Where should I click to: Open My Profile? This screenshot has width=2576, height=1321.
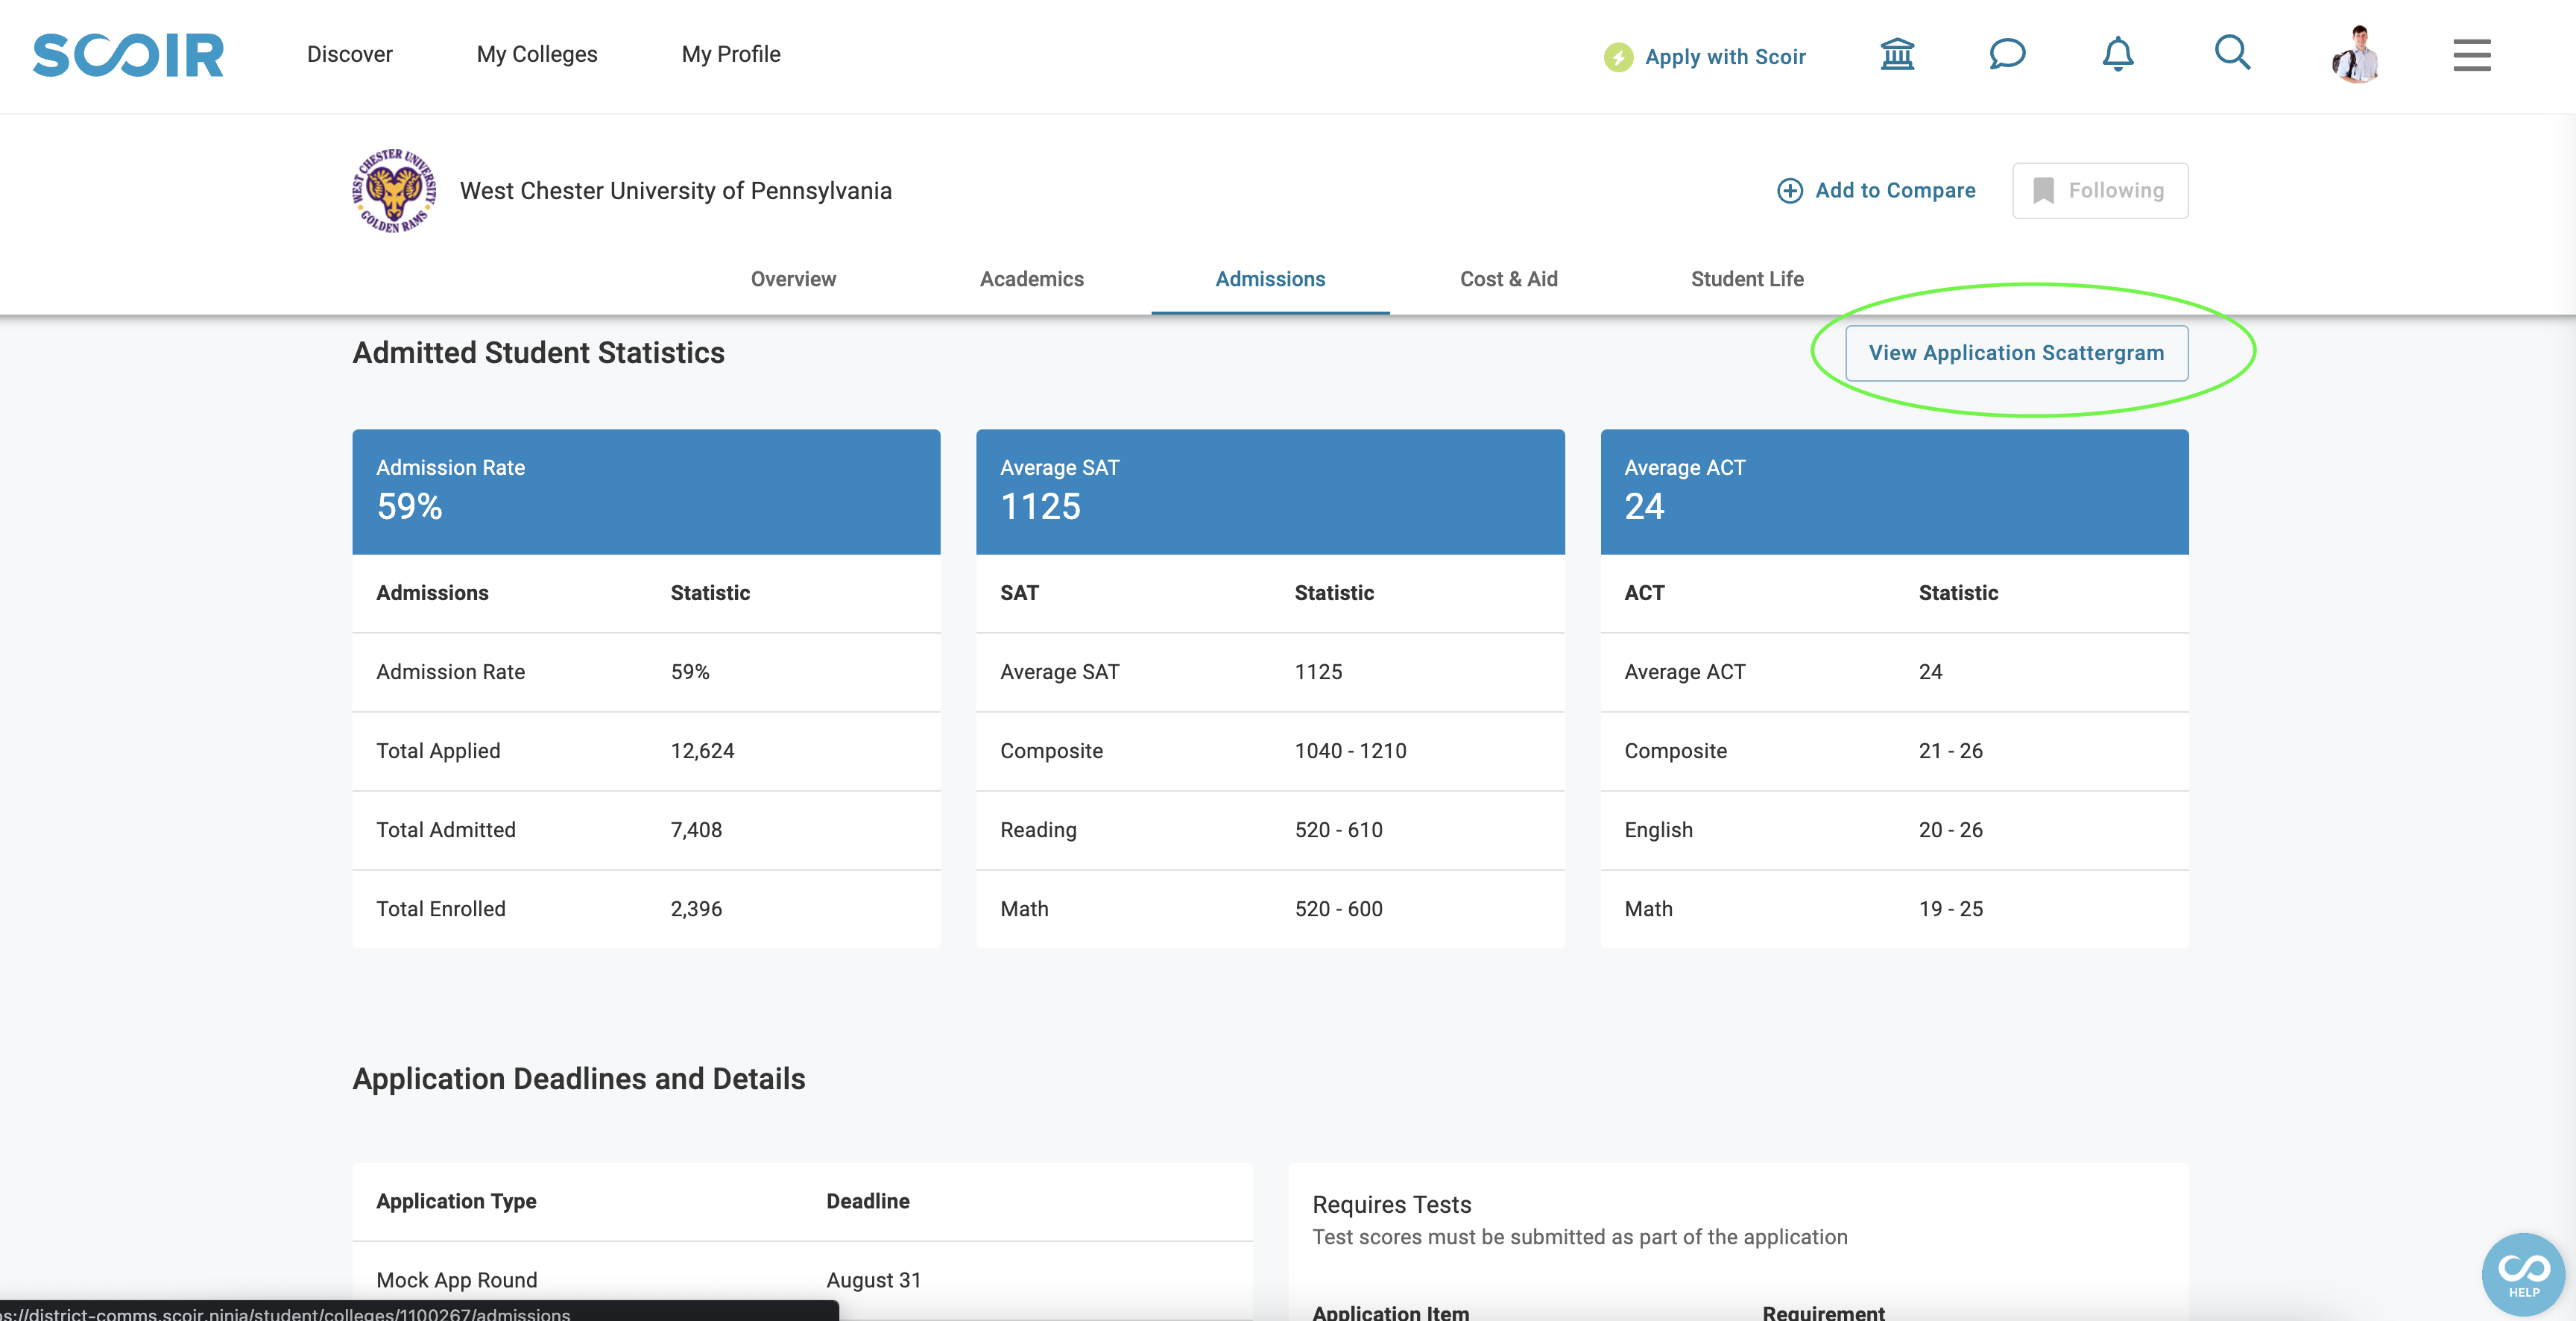click(731, 54)
